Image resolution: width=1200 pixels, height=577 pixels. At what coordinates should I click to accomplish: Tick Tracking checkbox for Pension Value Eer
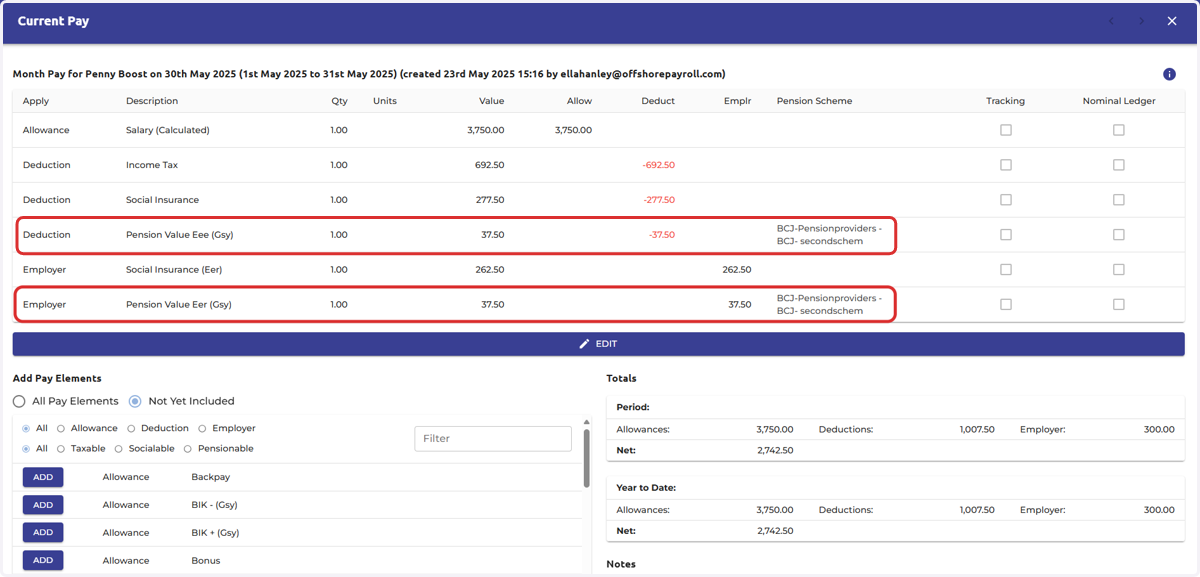(1006, 305)
